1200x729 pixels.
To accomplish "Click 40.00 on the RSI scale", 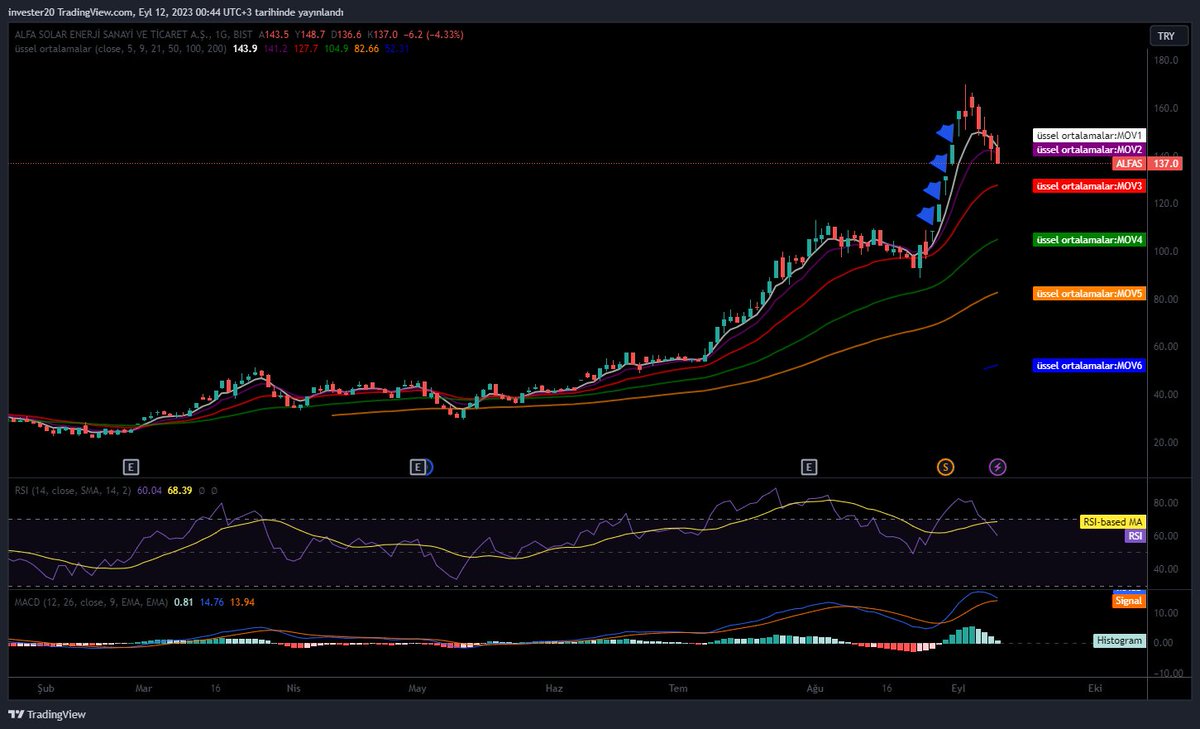I will tap(1166, 569).
